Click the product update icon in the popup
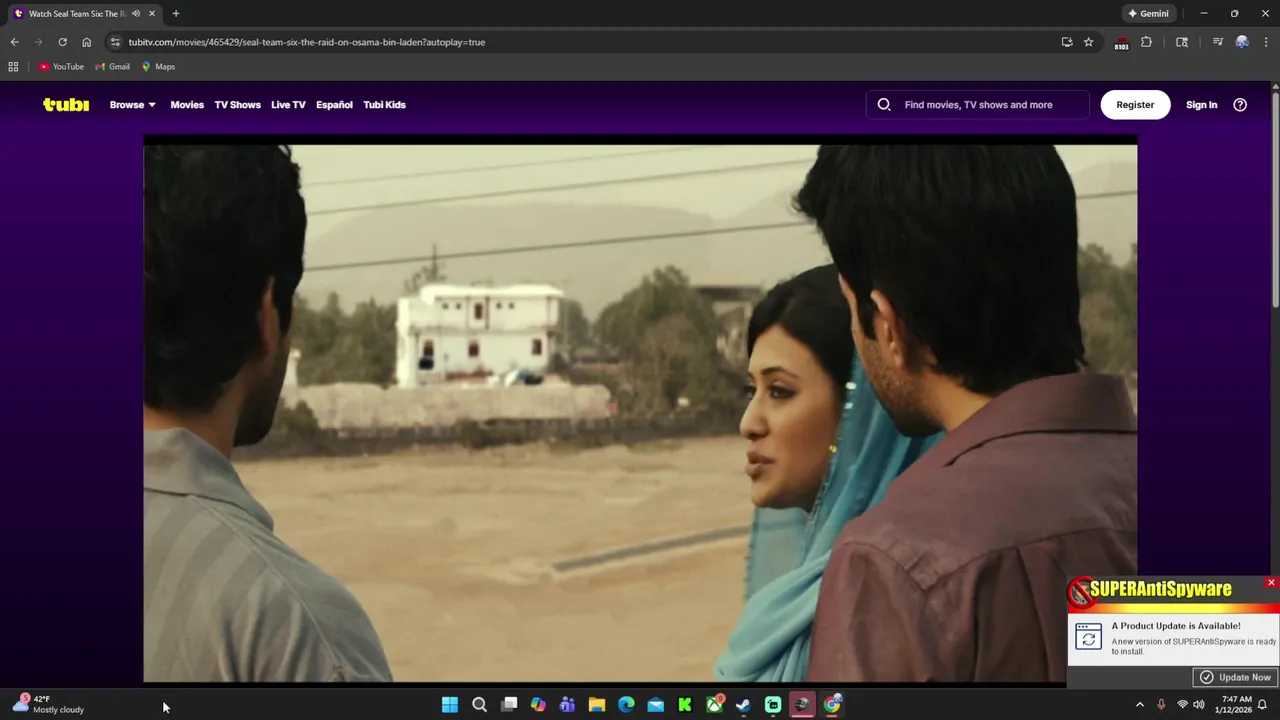Viewport: 1280px width, 720px height. click(1088, 636)
